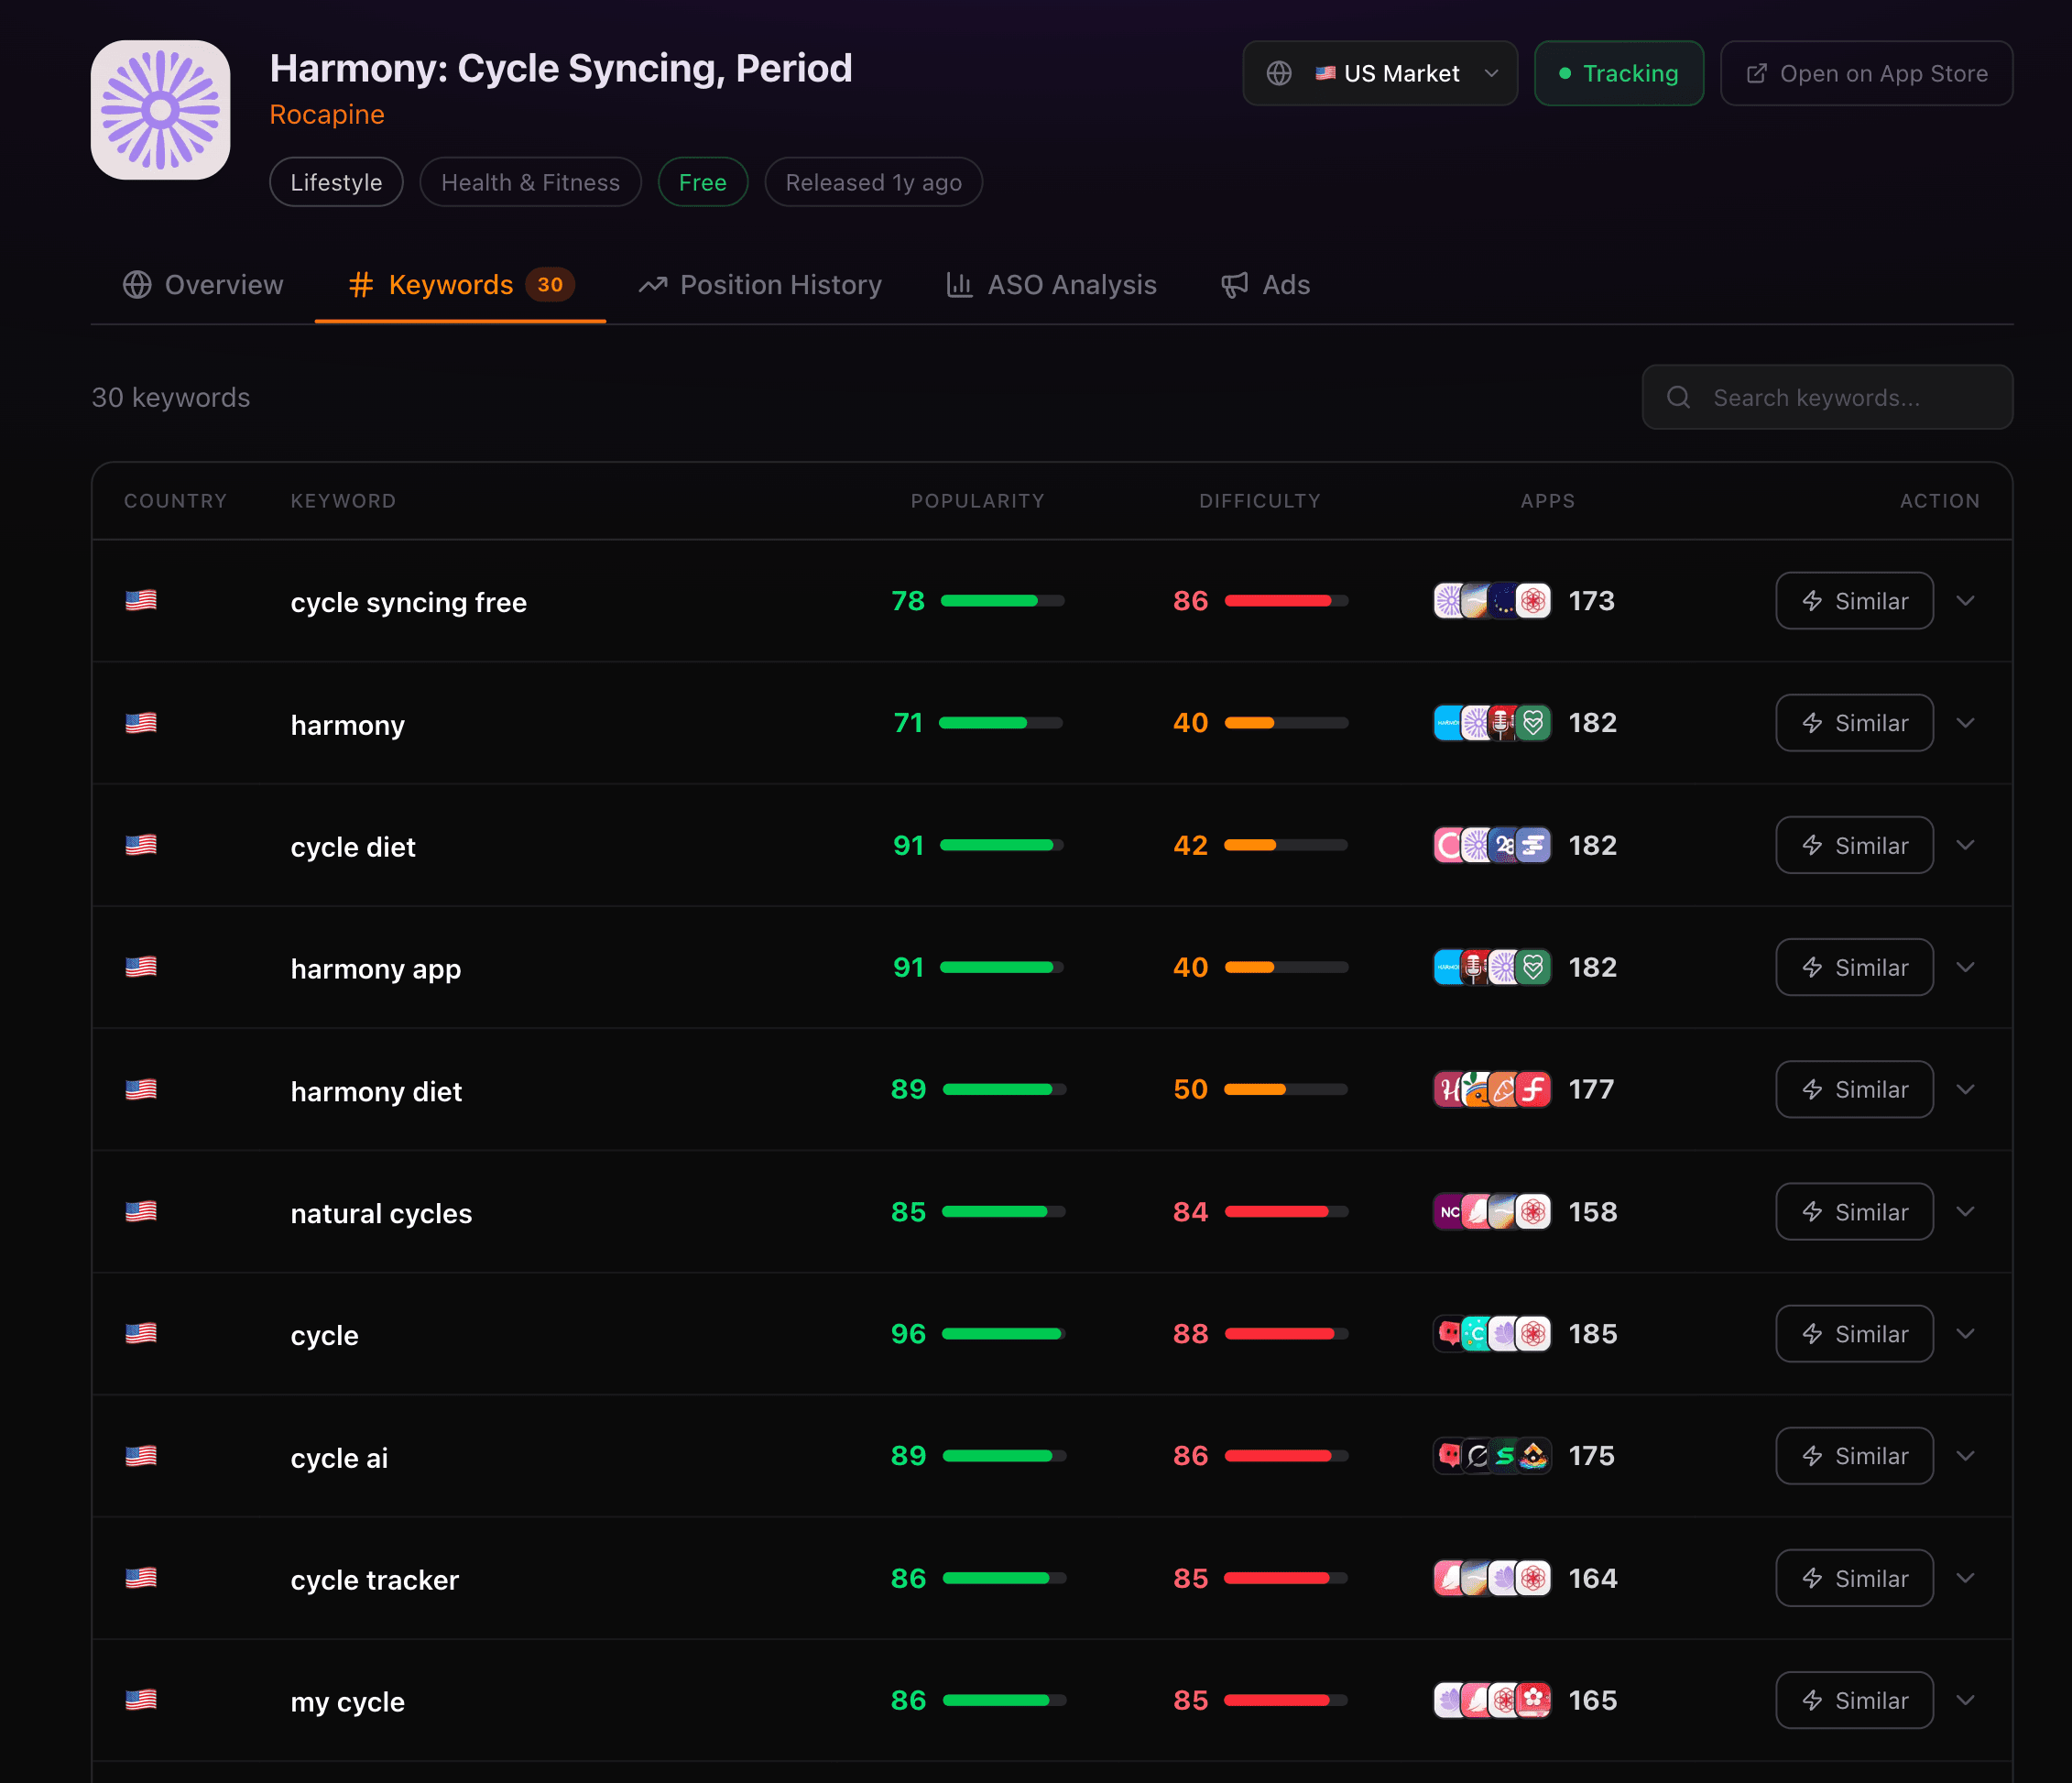Image resolution: width=2072 pixels, height=1783 pixels.
Task: Click Similar in the natural cycles row
Action: (x=1854, y=1212)
